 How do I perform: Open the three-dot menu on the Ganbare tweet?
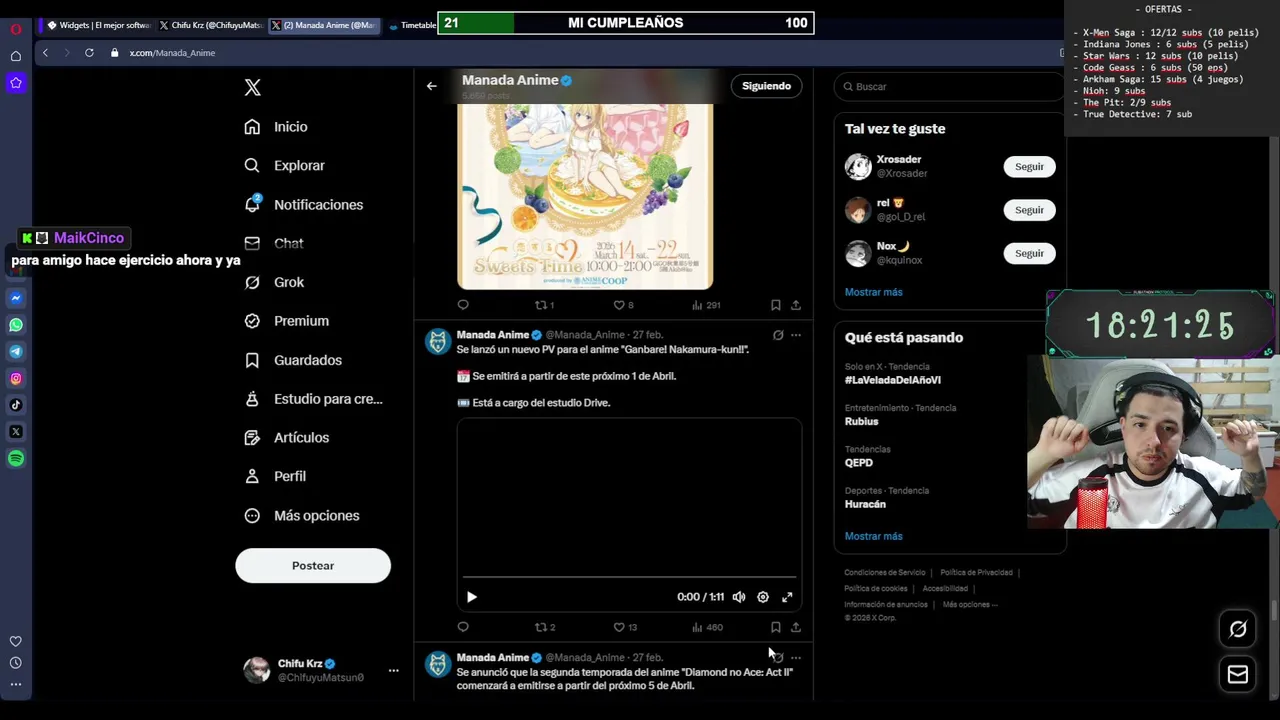796,335
